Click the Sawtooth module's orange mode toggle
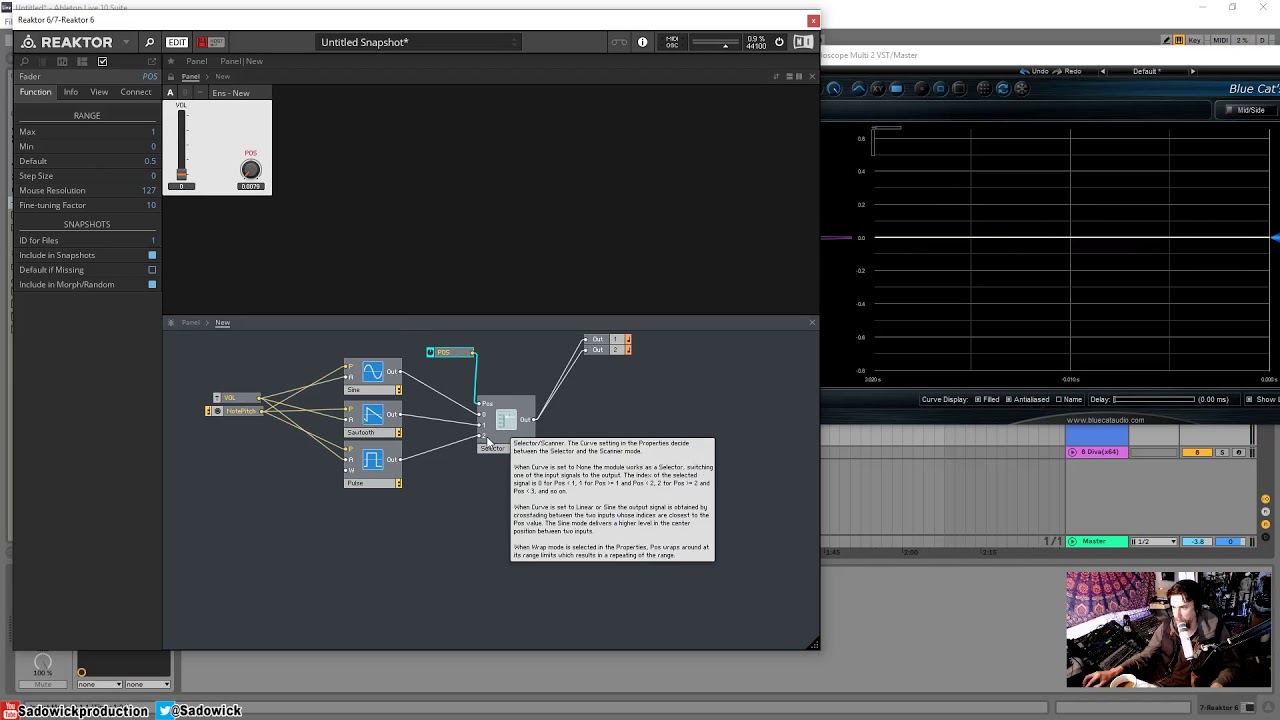Screen dimensions: 1280x720 398,433
